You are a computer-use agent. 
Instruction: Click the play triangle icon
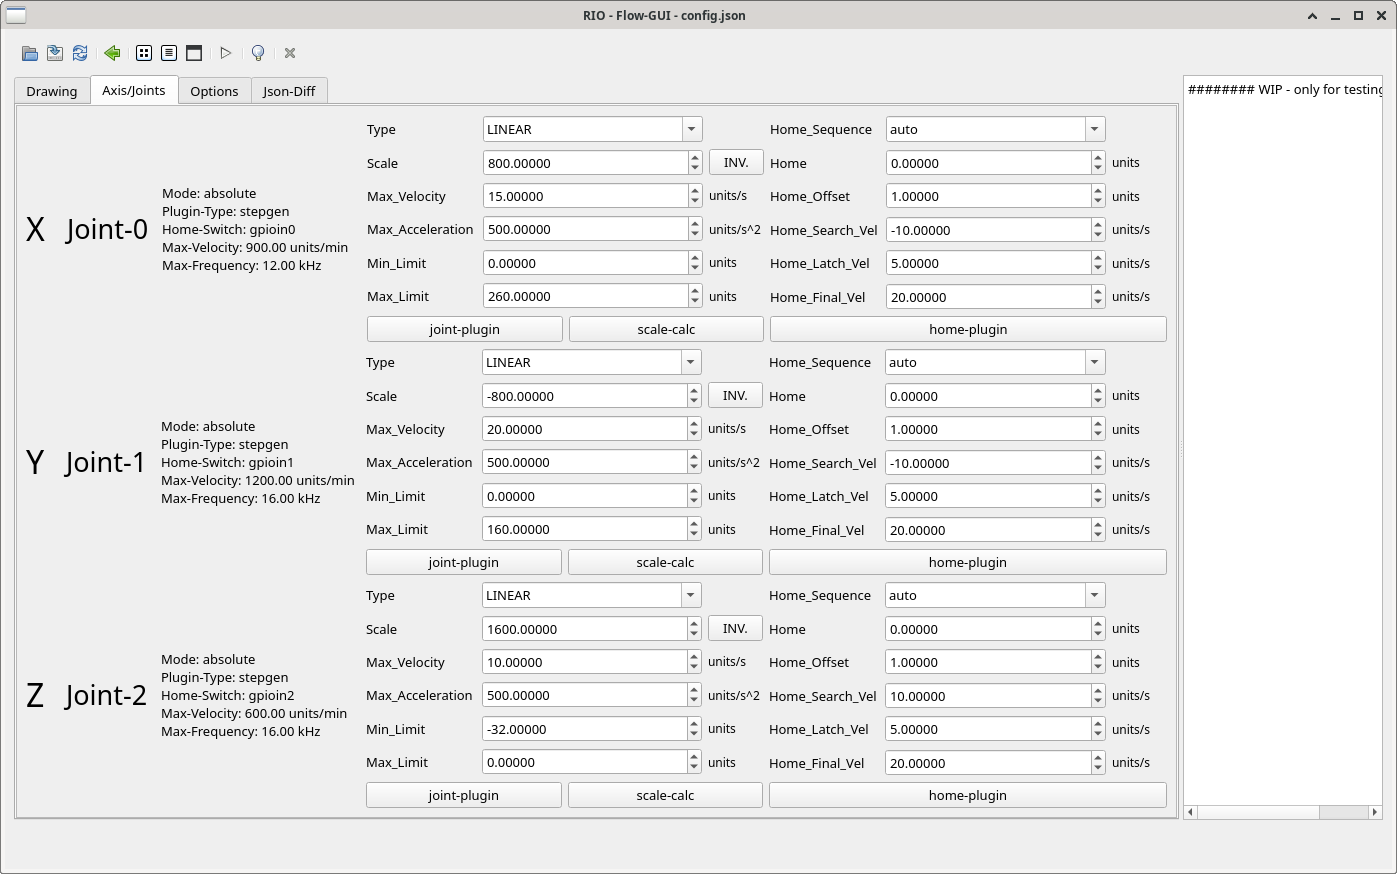point(226,53)
